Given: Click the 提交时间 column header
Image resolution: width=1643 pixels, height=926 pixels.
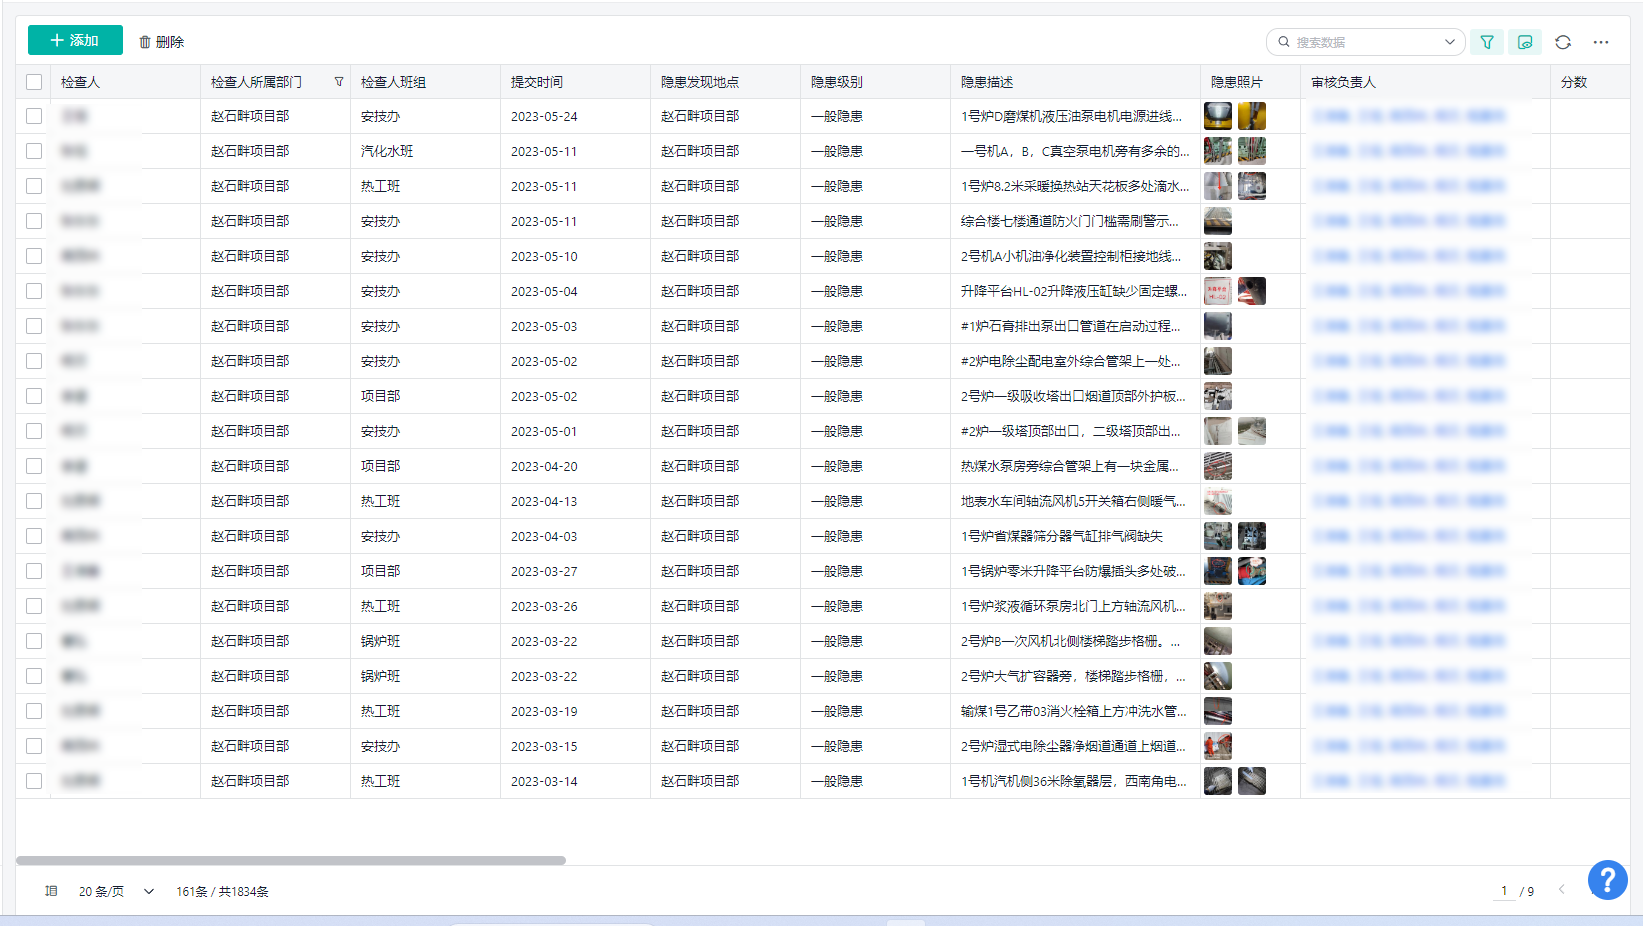Looking at the screenshot, I should click(537, 82).
